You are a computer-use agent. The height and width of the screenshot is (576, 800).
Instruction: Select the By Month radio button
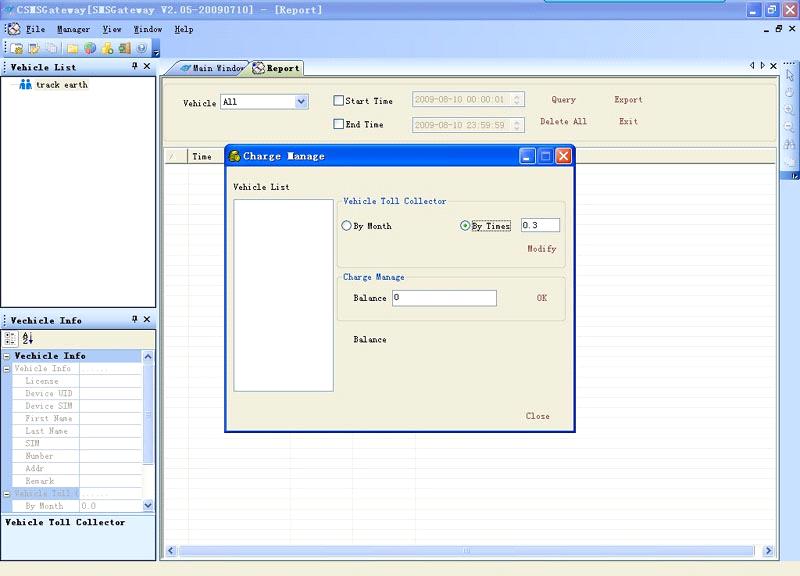347,226
